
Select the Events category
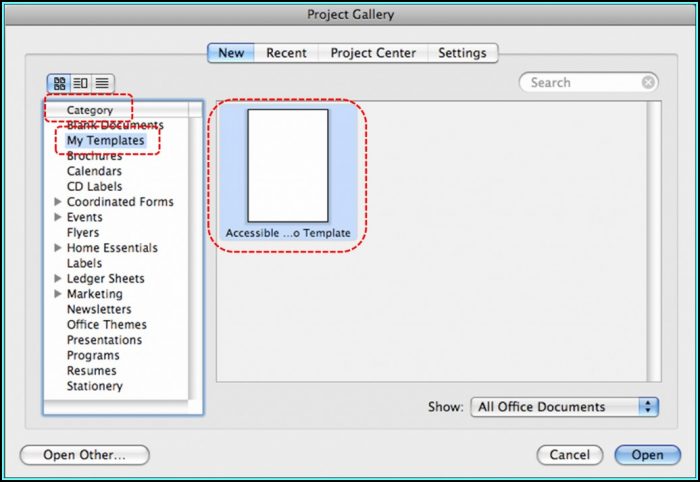pyautogui.click(x=85, y=217)
